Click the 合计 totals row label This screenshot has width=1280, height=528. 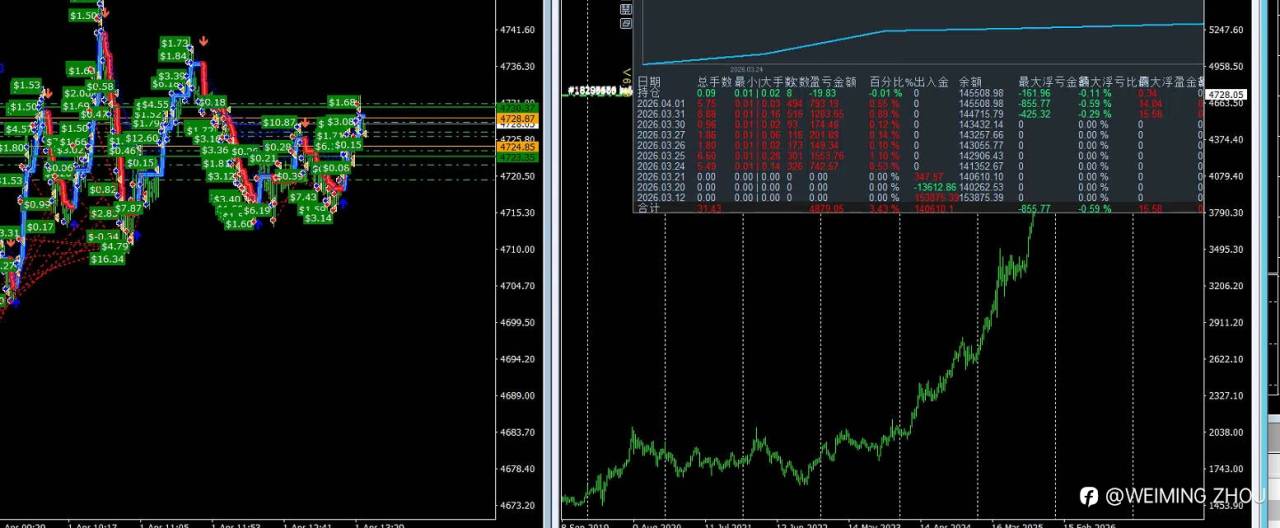(x=649, y=208)
